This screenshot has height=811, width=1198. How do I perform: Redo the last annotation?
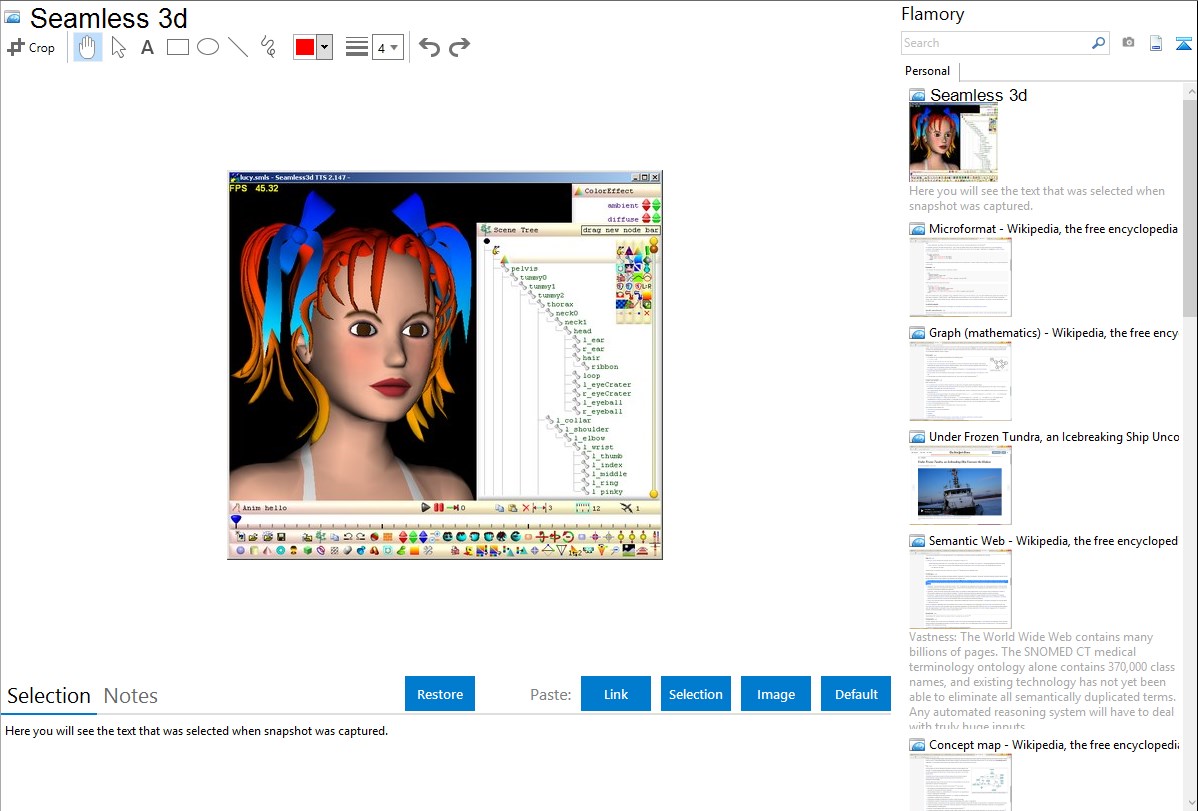(x=459, y=47)
